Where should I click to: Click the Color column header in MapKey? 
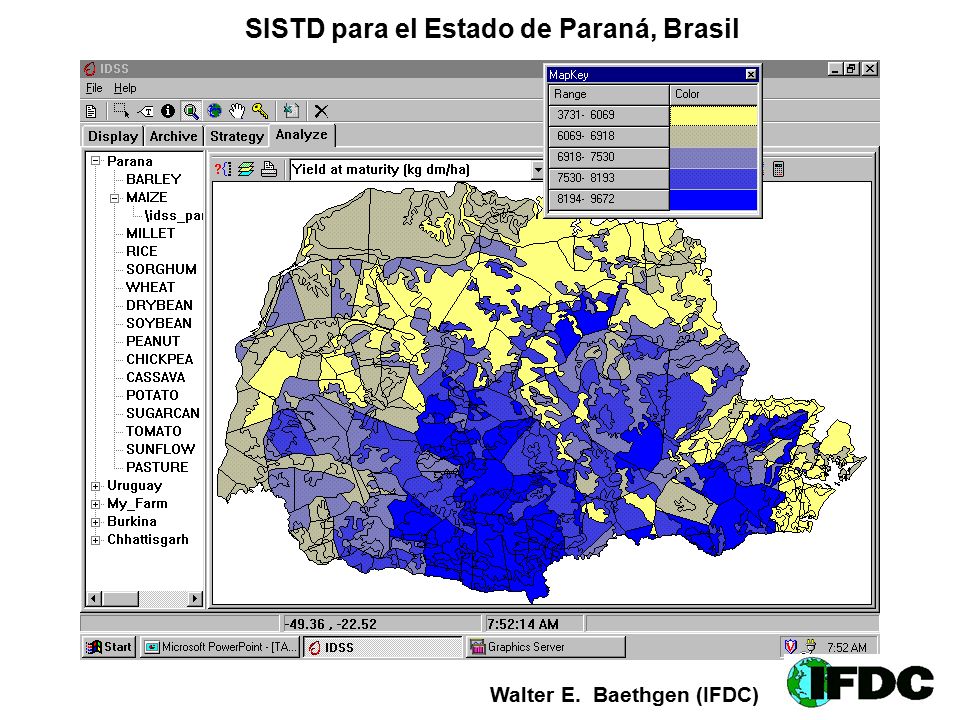pyautogui.click(x=713, y=94)
